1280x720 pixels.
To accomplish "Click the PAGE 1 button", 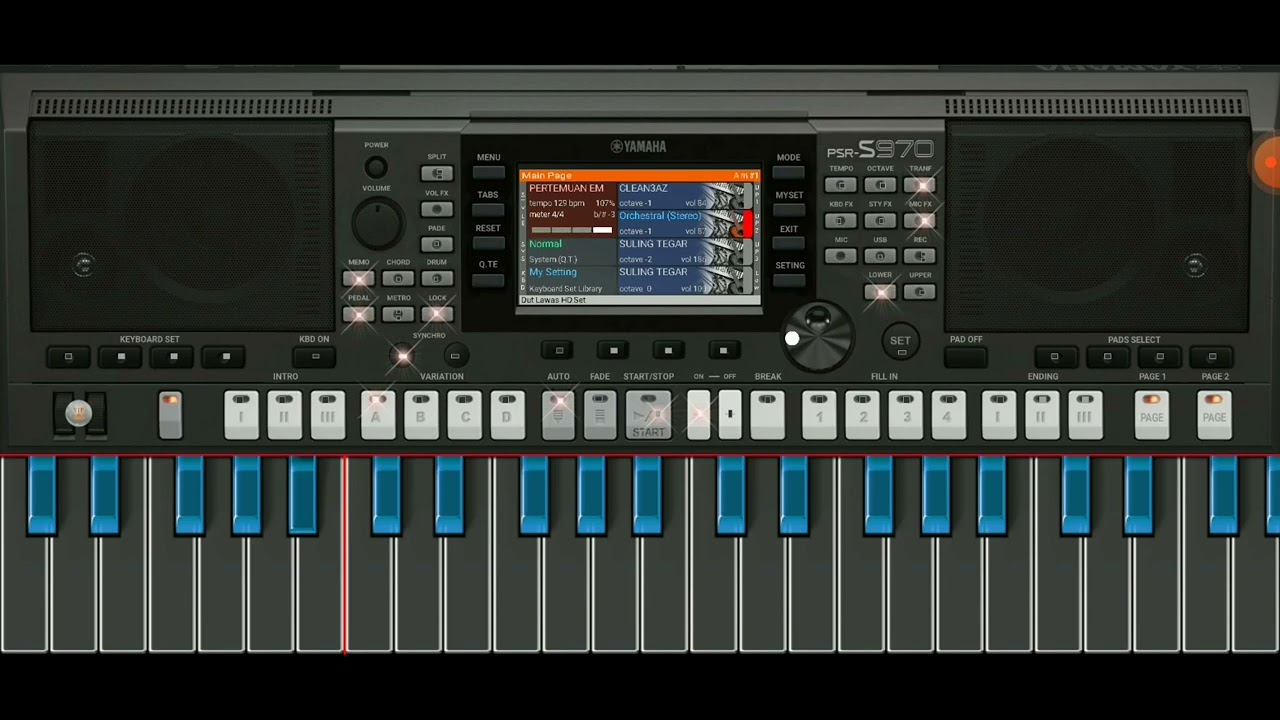I will click(1152, 415).
